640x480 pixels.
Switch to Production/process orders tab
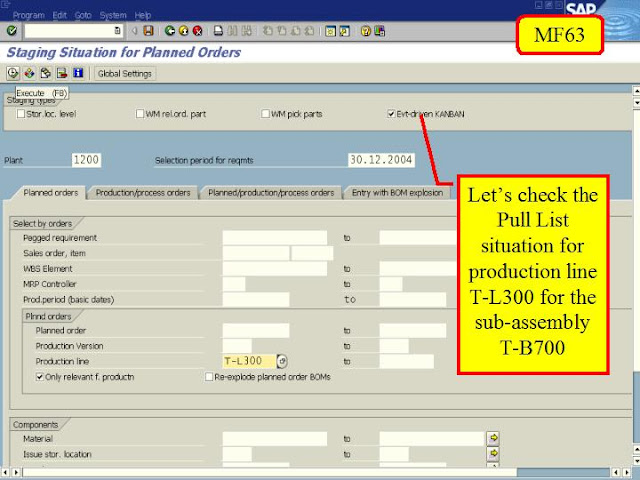click(x=143, y=193)
